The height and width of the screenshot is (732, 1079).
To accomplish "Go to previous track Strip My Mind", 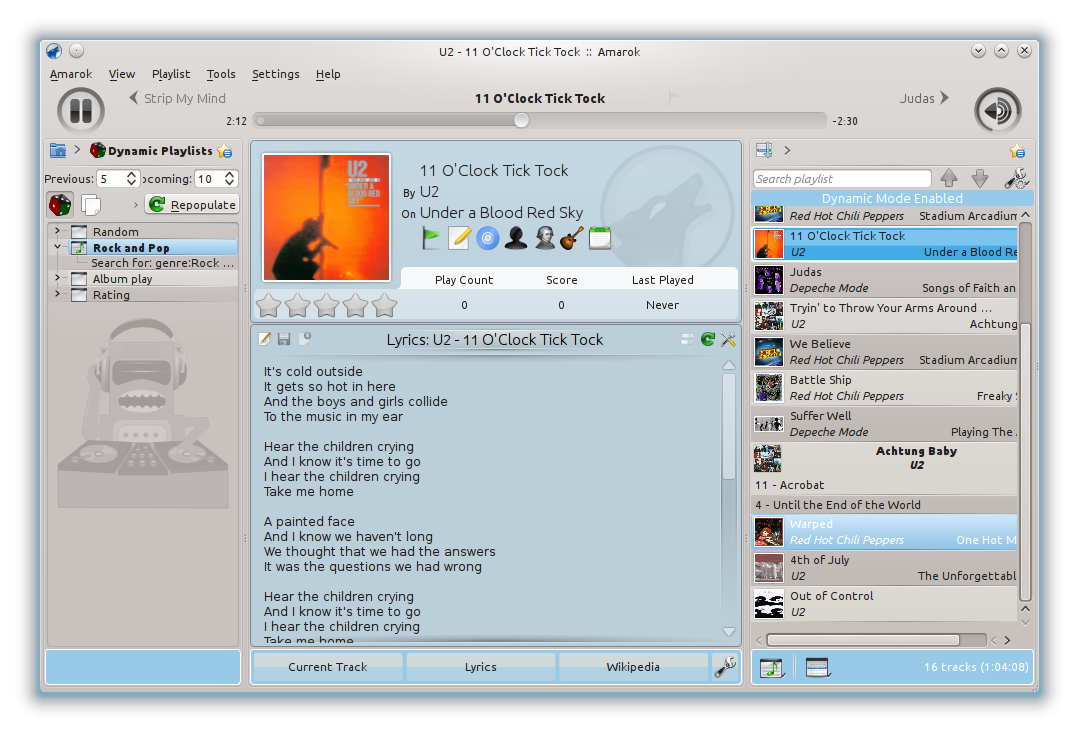I will coord(178,98).
